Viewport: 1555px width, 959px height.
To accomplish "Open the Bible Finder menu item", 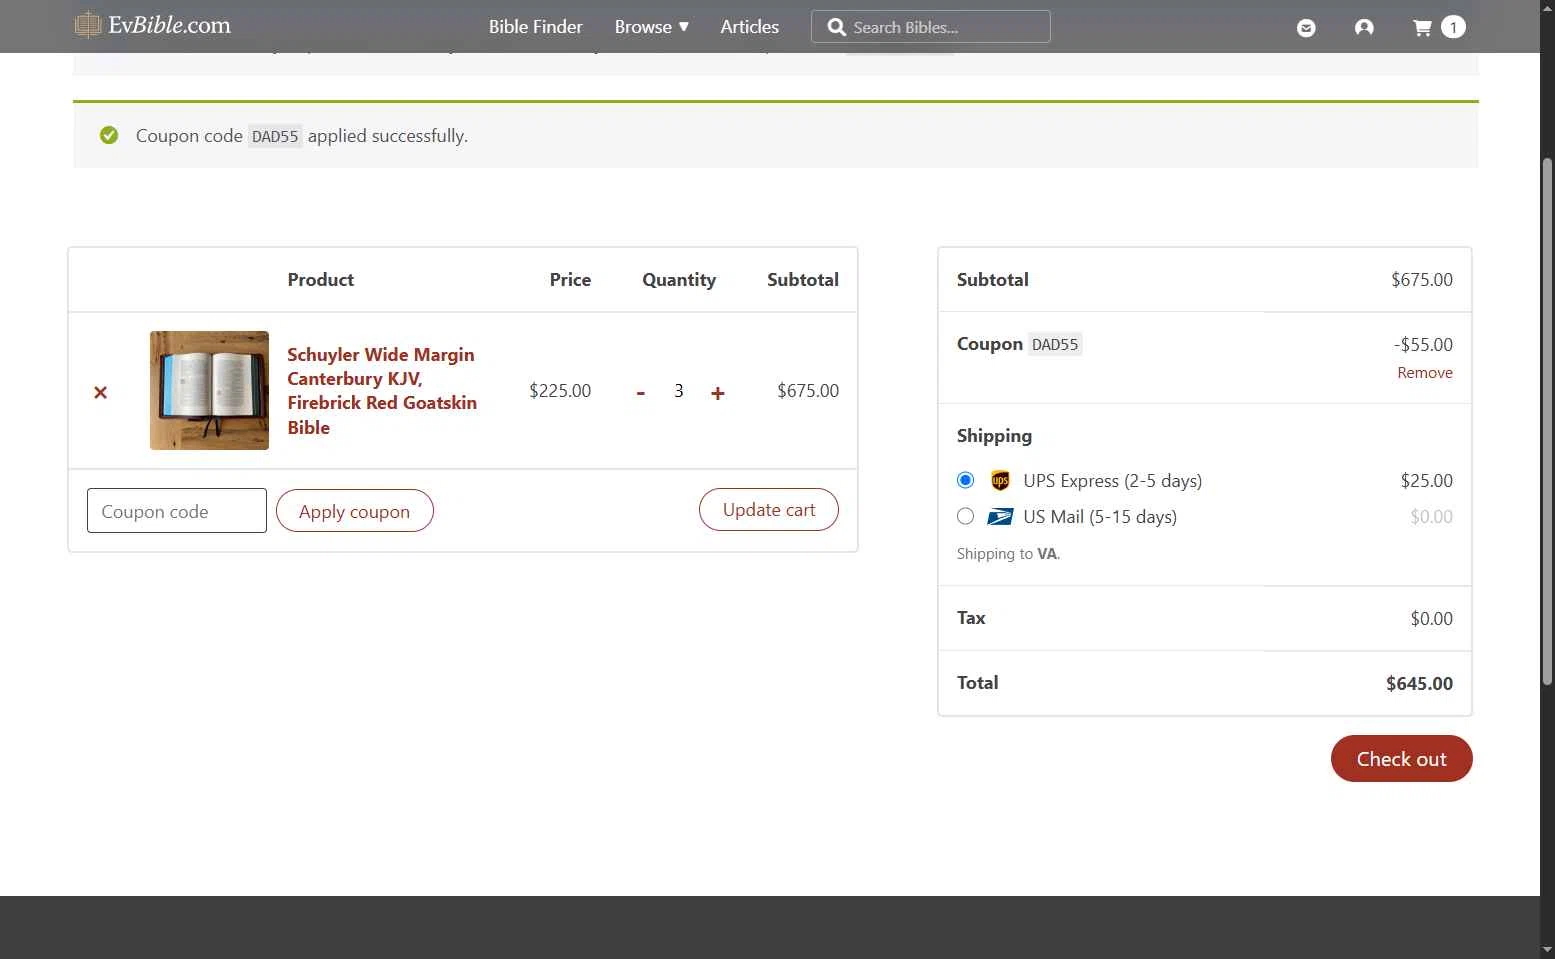I will point(535,27).
